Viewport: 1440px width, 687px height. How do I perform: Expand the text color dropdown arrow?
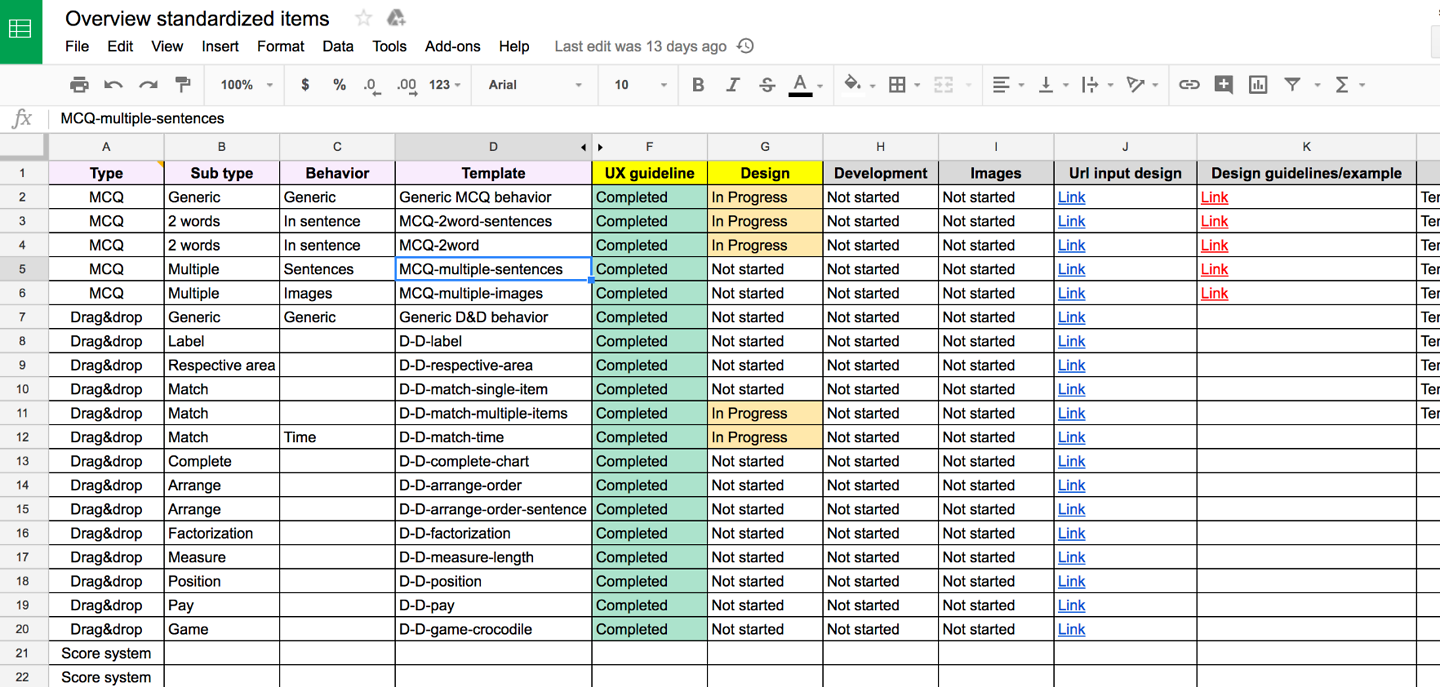820,86
